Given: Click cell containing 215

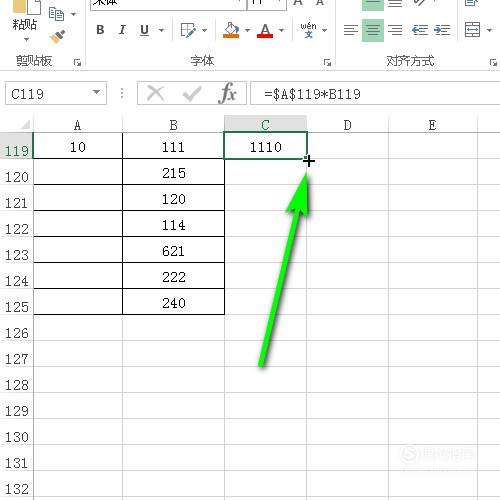Looking at the screenshot, I should tap(173, 172).
